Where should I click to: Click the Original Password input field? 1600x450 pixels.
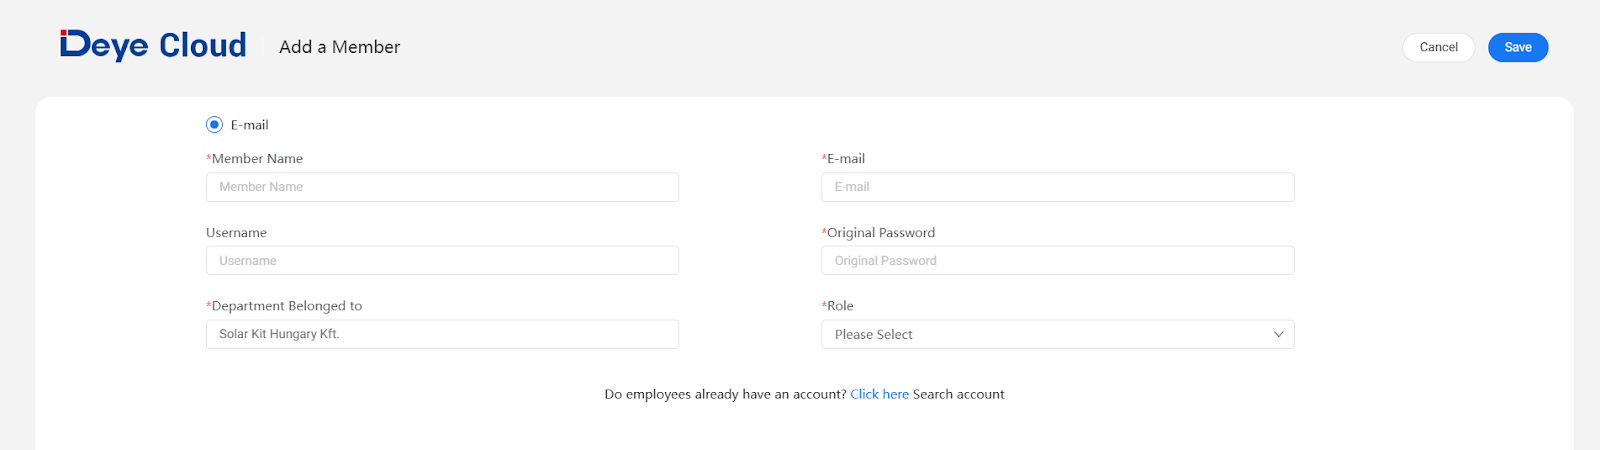[x=1057, y=261]
